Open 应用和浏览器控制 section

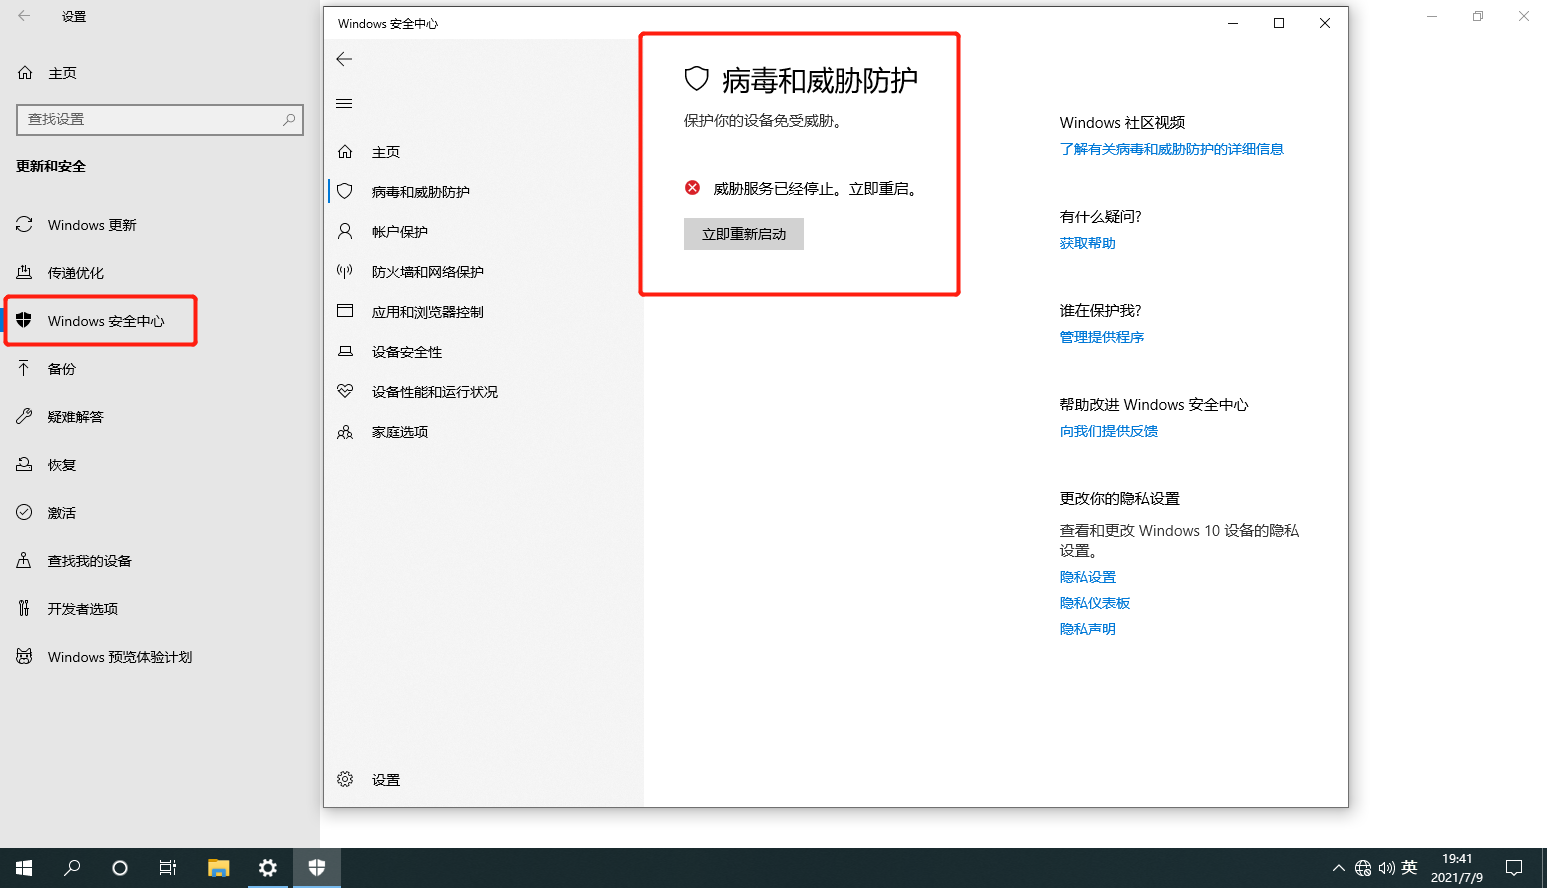428,312
